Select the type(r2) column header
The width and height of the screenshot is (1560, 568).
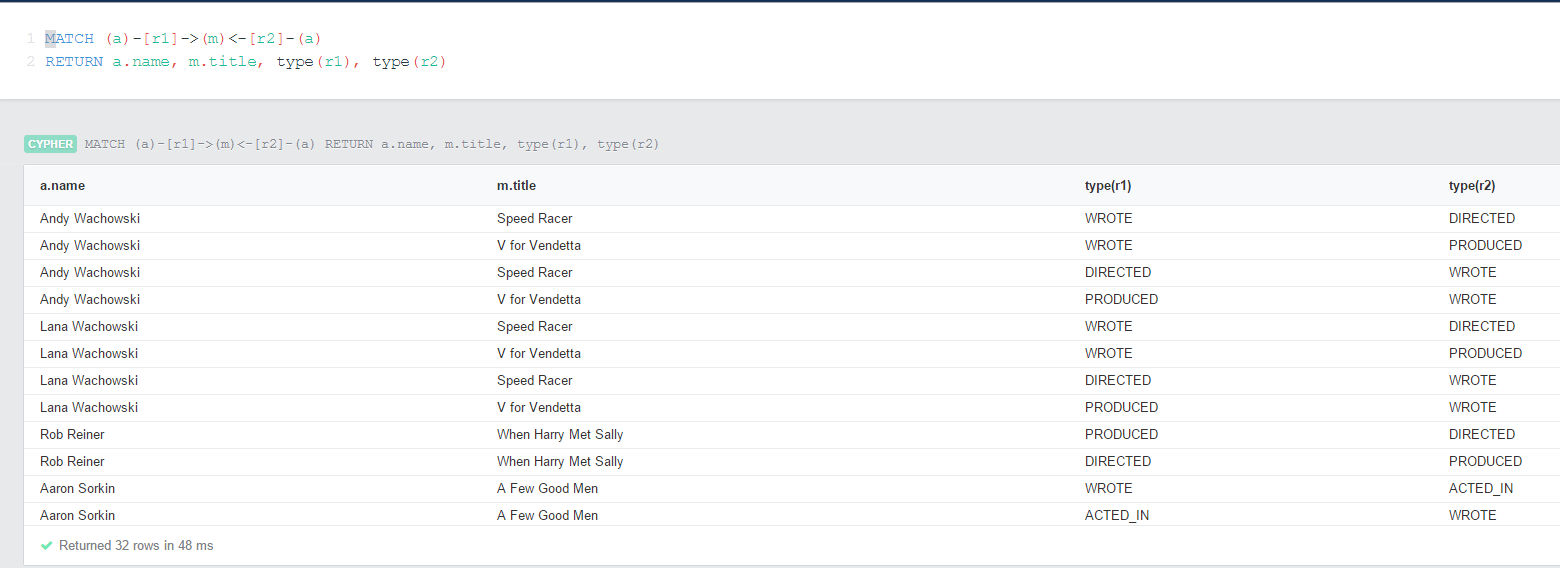(x=1472, y=185)
